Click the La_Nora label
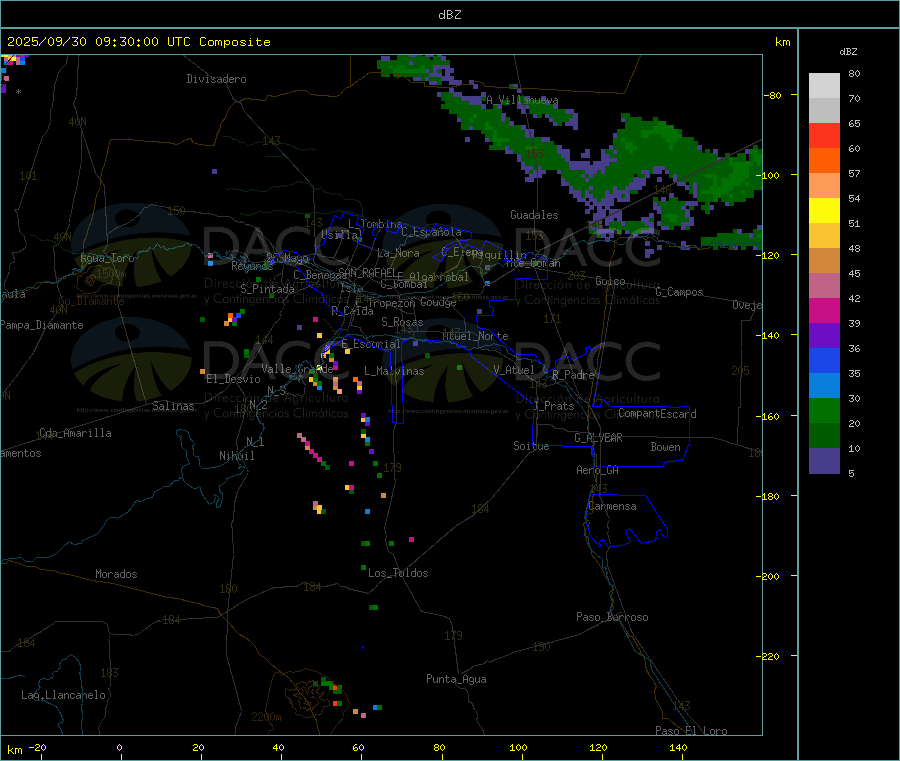 [x=398, y=254]
